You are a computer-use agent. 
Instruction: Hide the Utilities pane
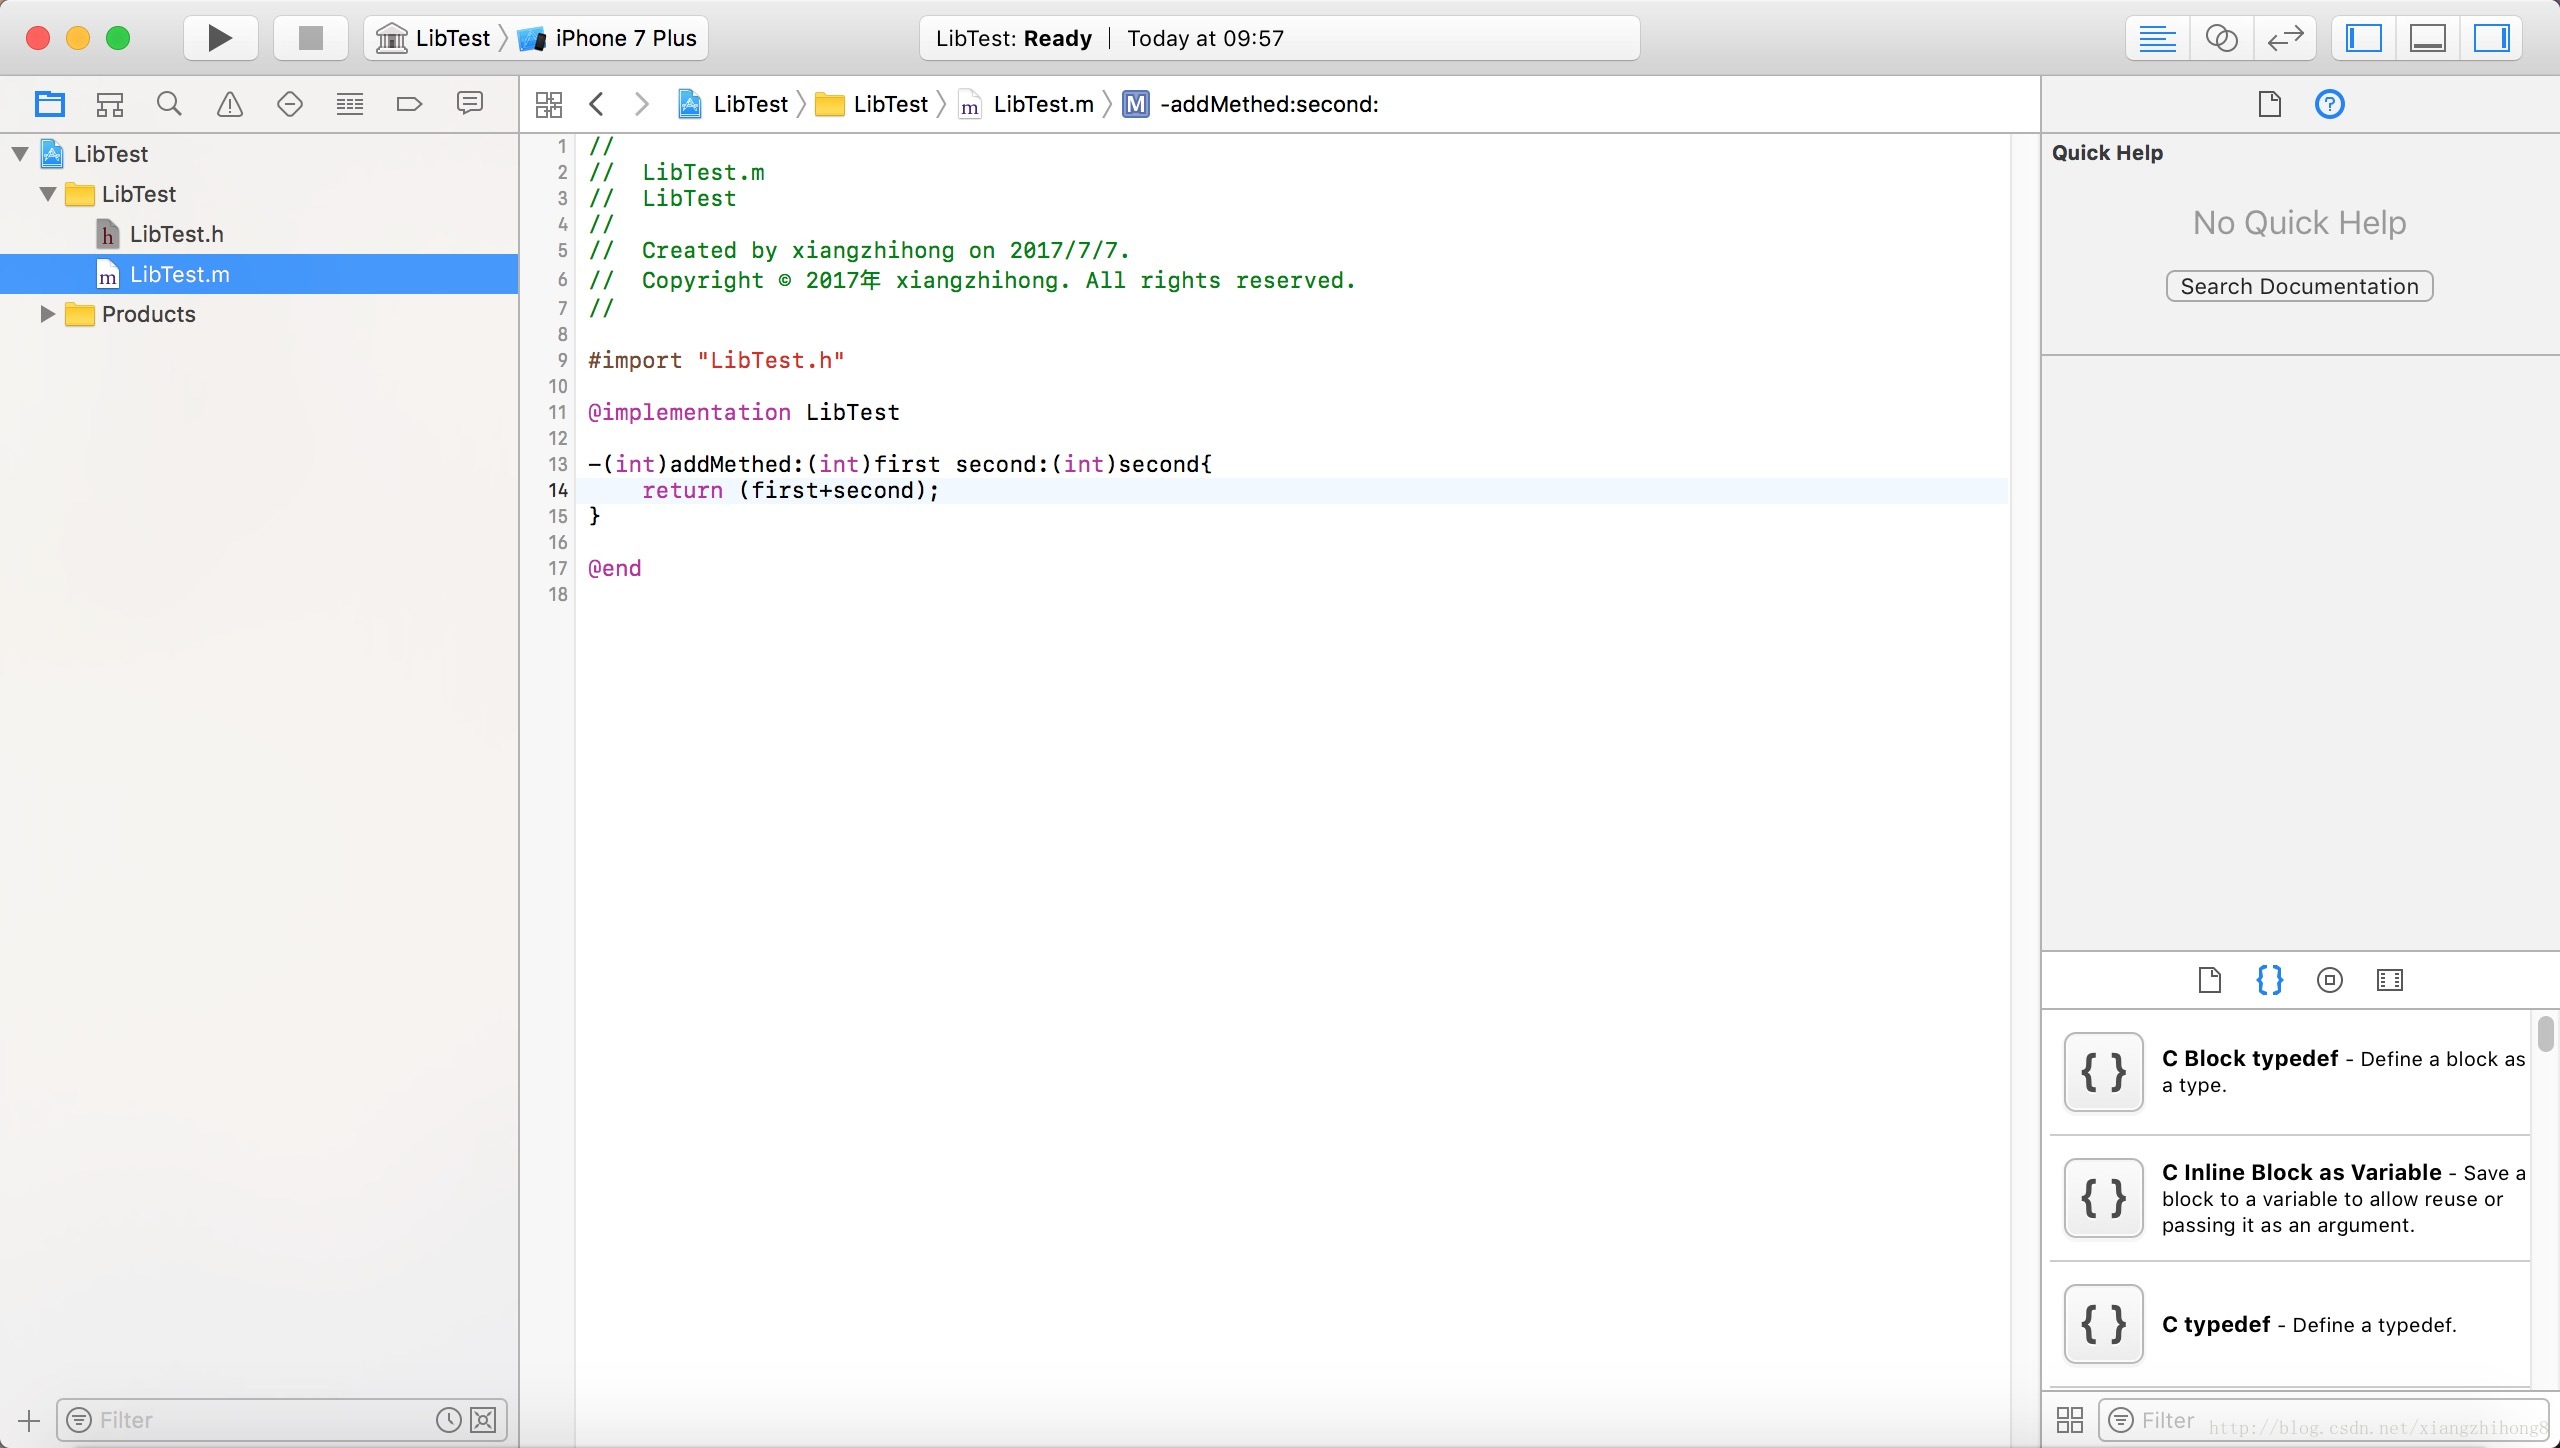pyautogui.click(x=2491, y=38)
